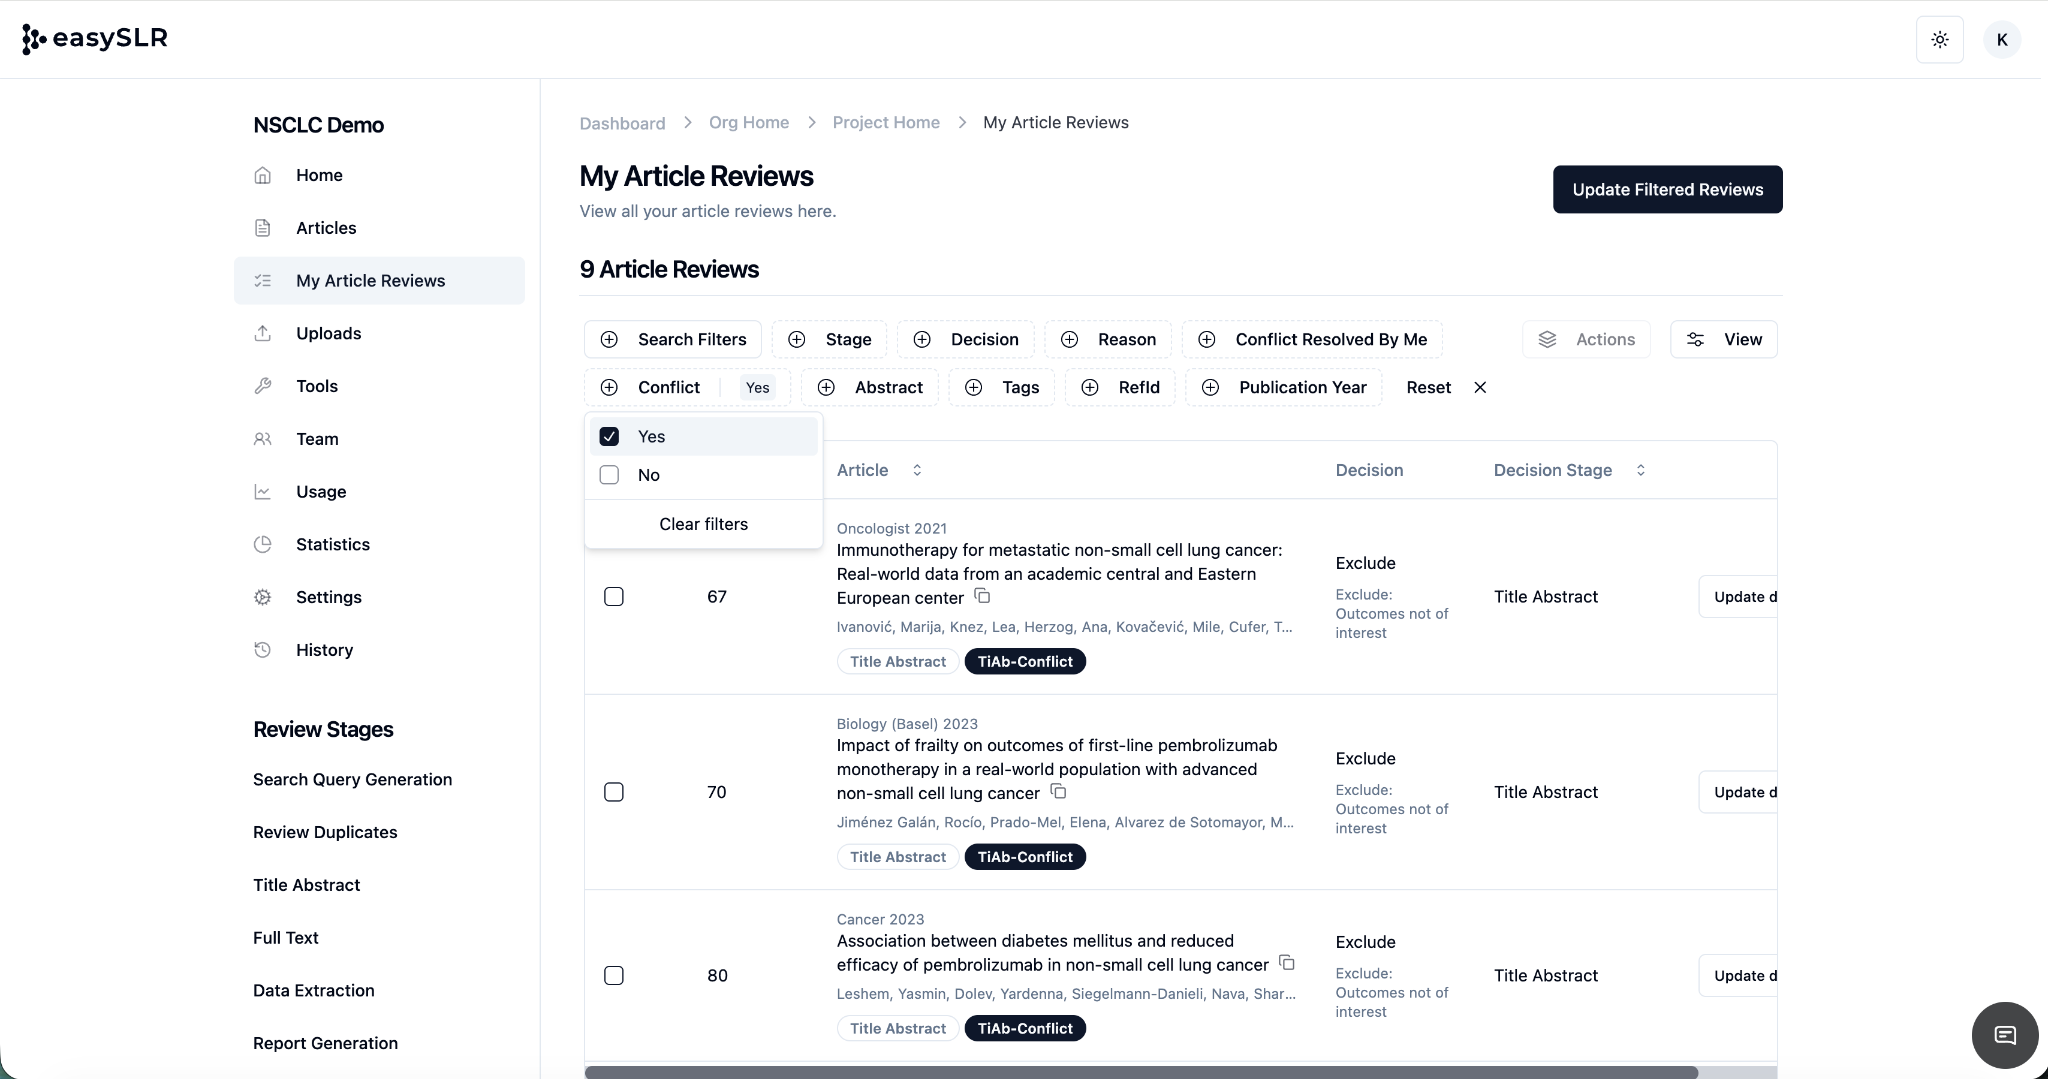Click the easySLR logo

pyautogui.click(x=95, y=39)
